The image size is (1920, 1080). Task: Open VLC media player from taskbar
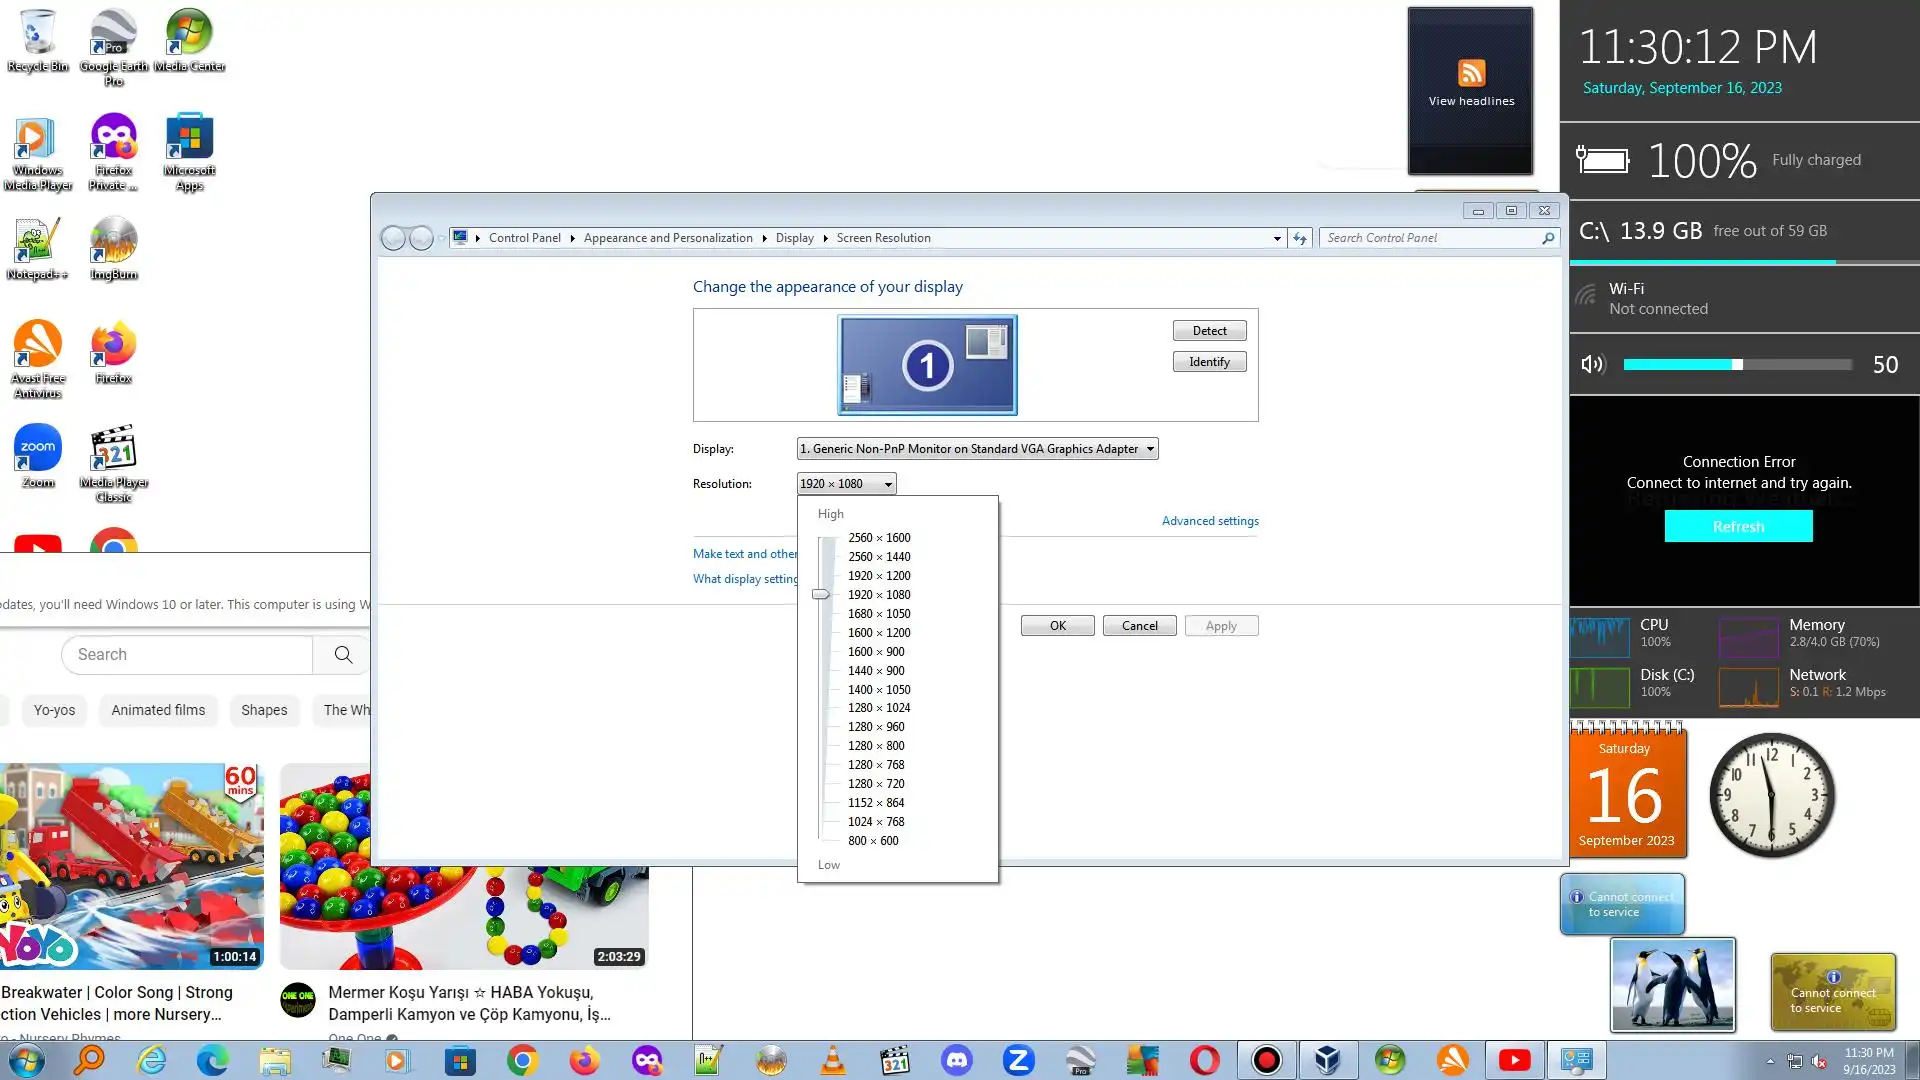(832, 1060)
